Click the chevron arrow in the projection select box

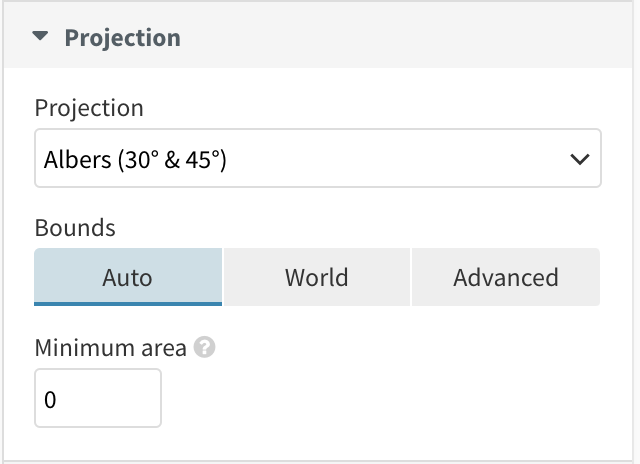coord(580,159)
